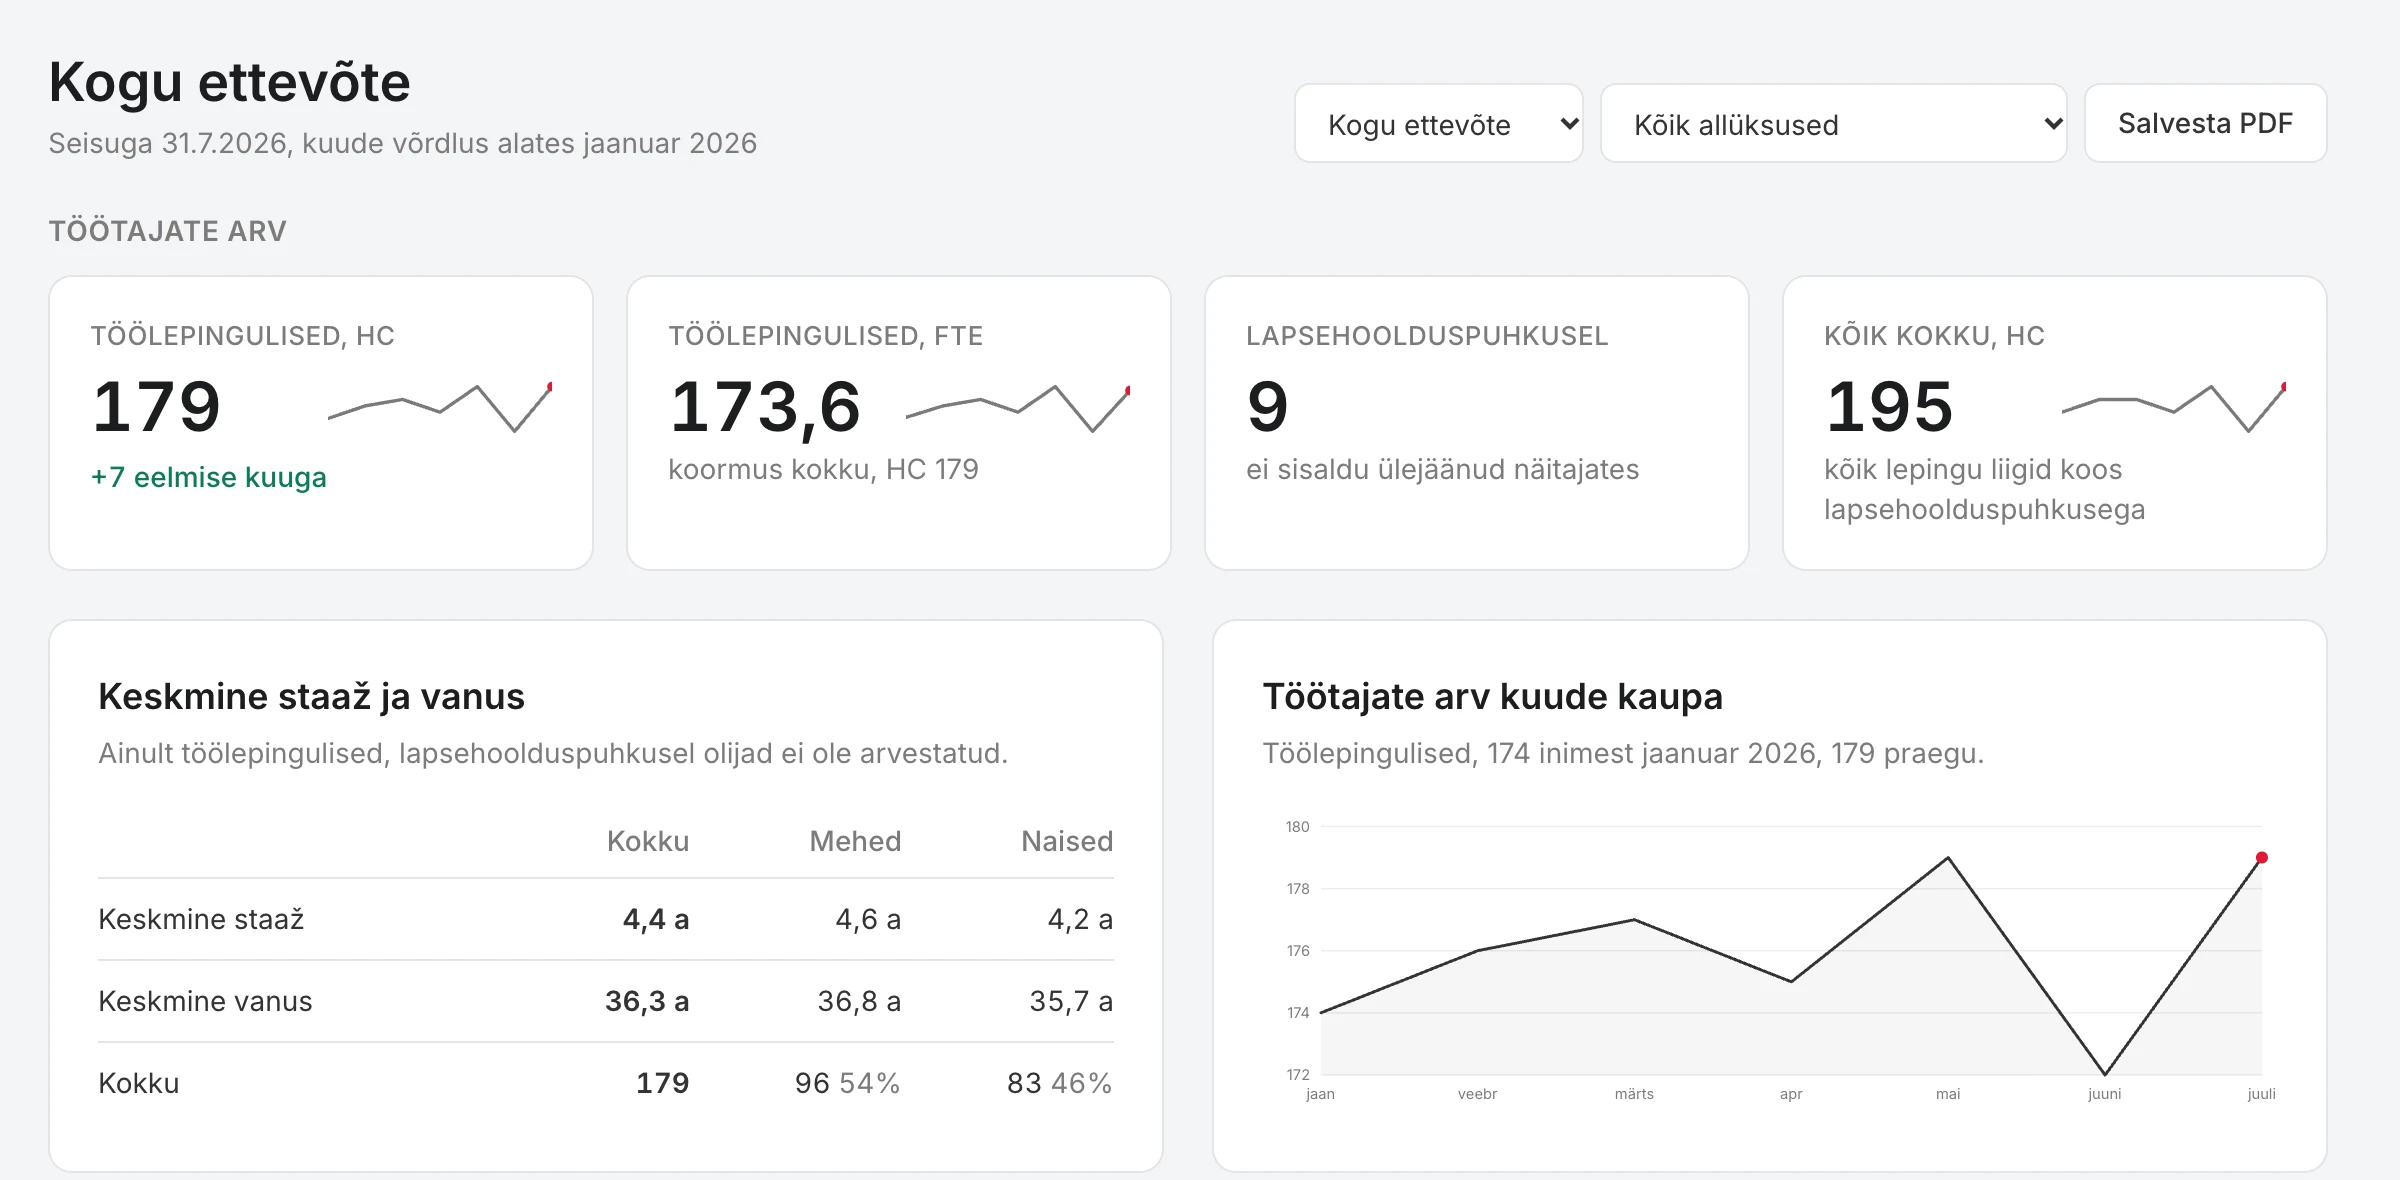The width and height of the screenshot is (2400, 1180).
Task: Click the "TÖÖTAJATE ARV" section label
Action: [168, 231]
